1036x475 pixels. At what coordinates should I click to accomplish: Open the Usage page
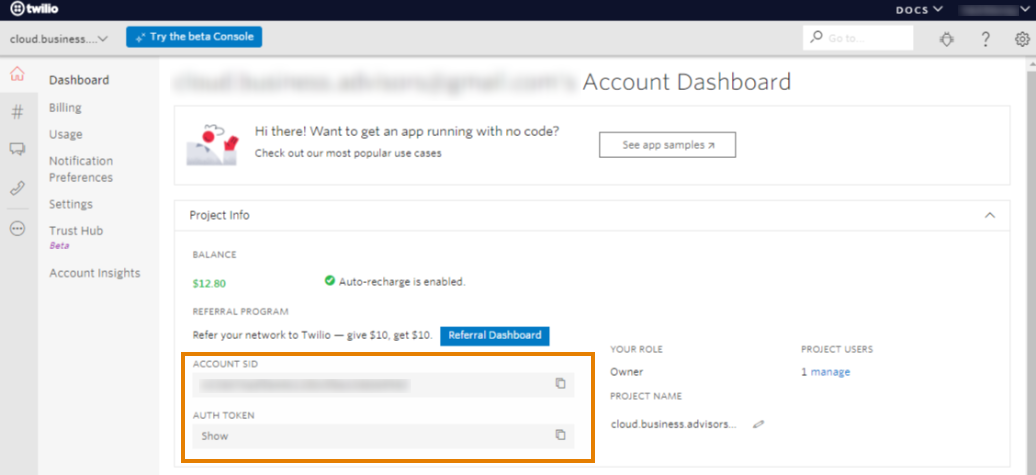point(65,135)
